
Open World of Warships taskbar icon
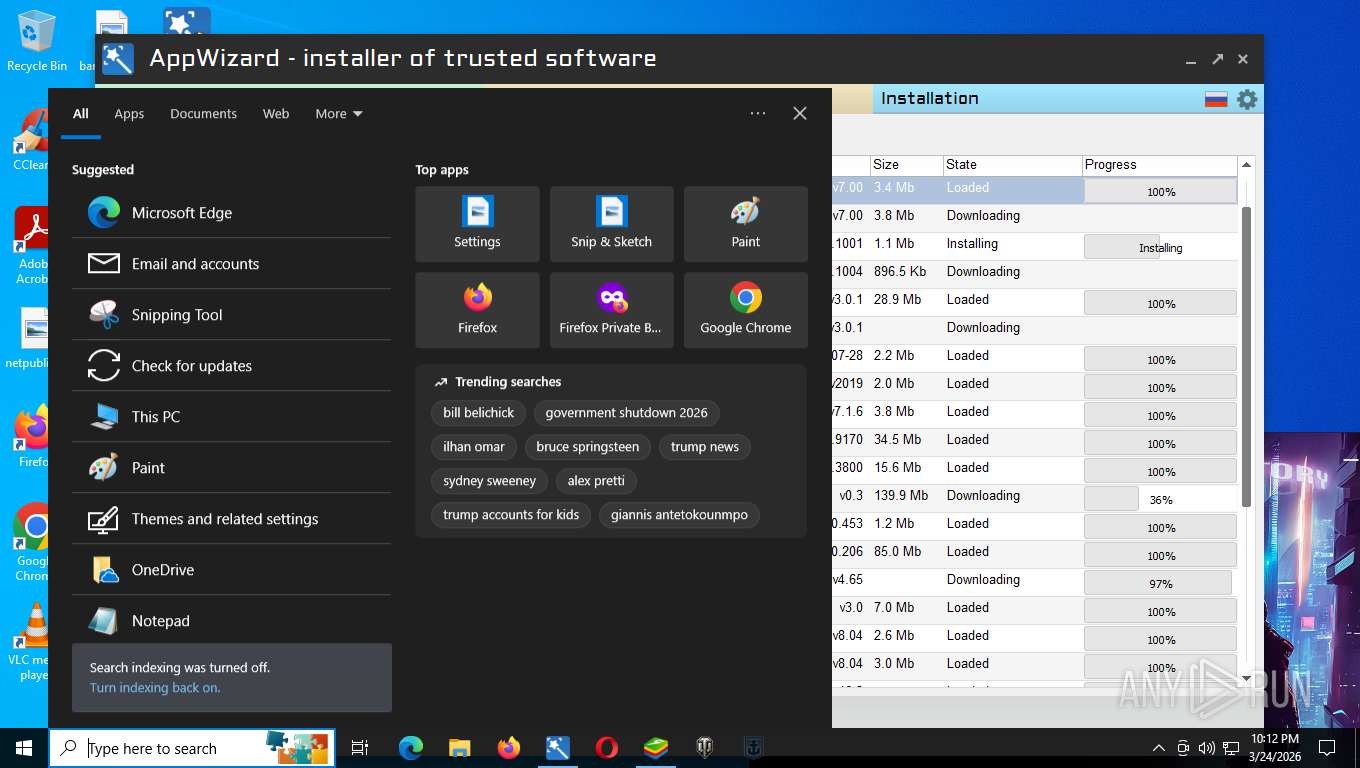(753, 747)
